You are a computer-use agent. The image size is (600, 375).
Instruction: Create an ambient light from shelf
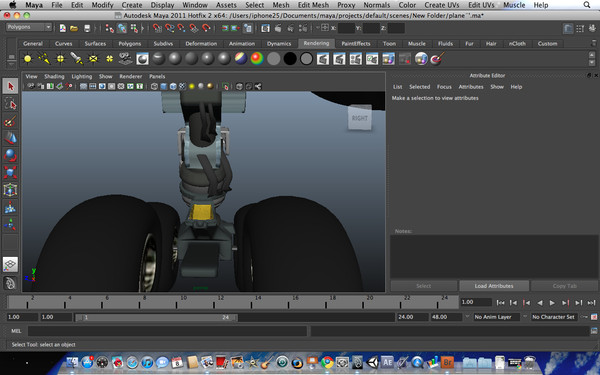click(28, 59)
